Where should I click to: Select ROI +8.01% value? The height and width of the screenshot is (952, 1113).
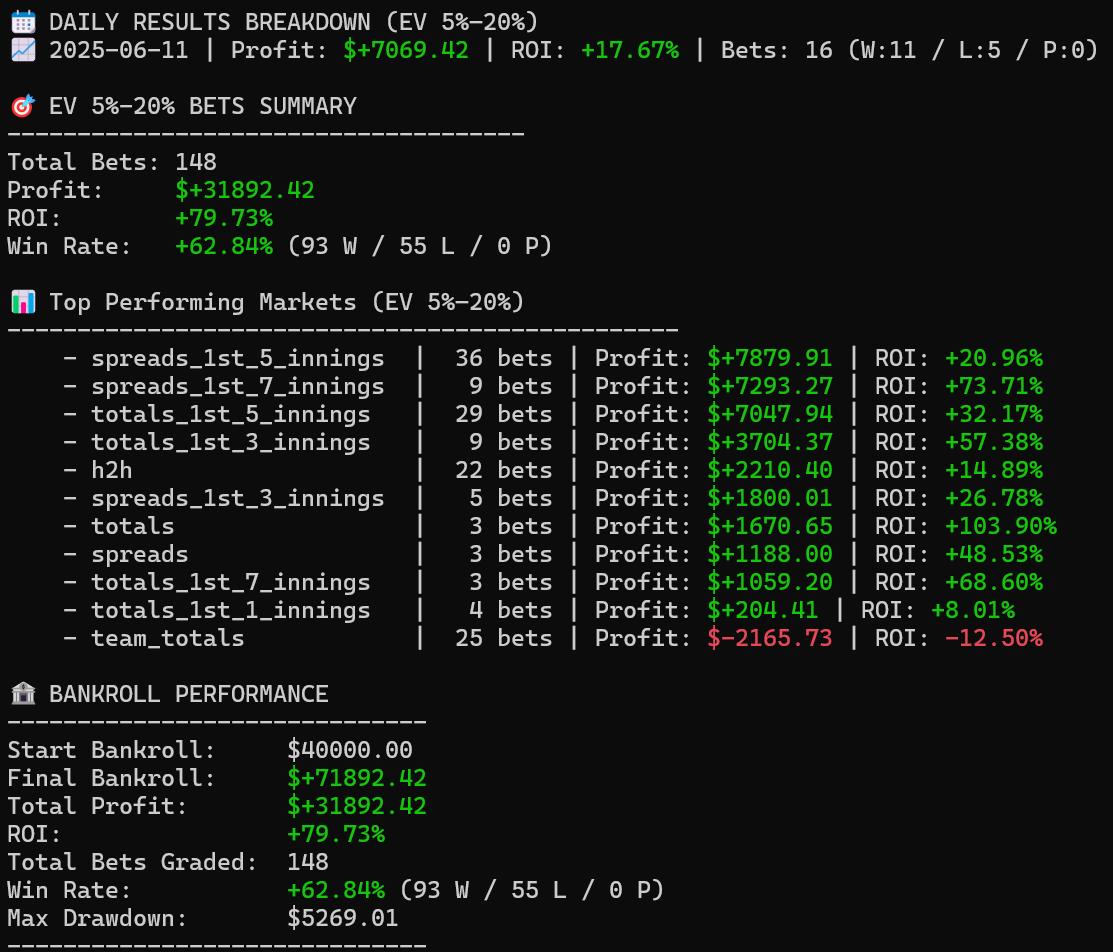click(x=973, y=611)
